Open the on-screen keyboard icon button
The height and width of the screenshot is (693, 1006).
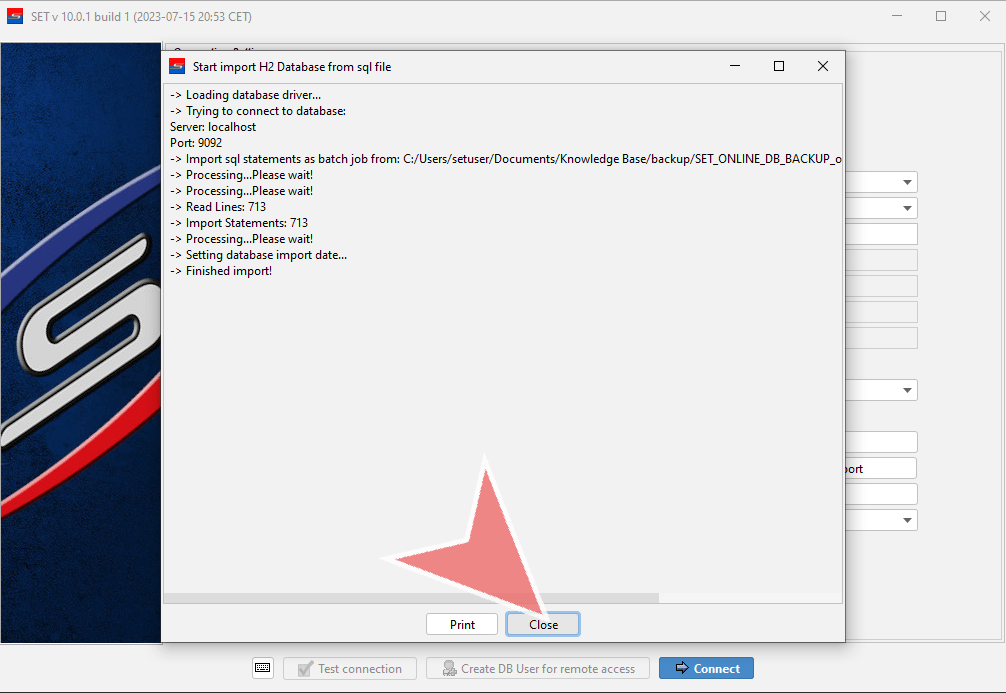pyautogui.click(x=263, y=668)
